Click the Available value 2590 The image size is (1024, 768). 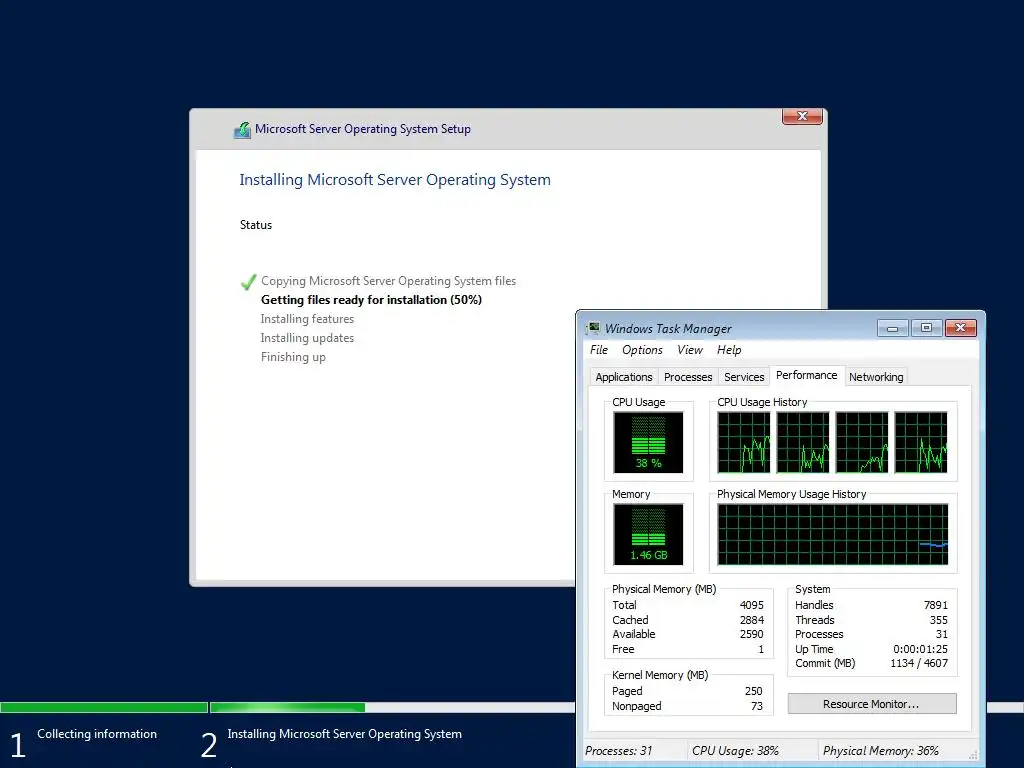point(751,634)
